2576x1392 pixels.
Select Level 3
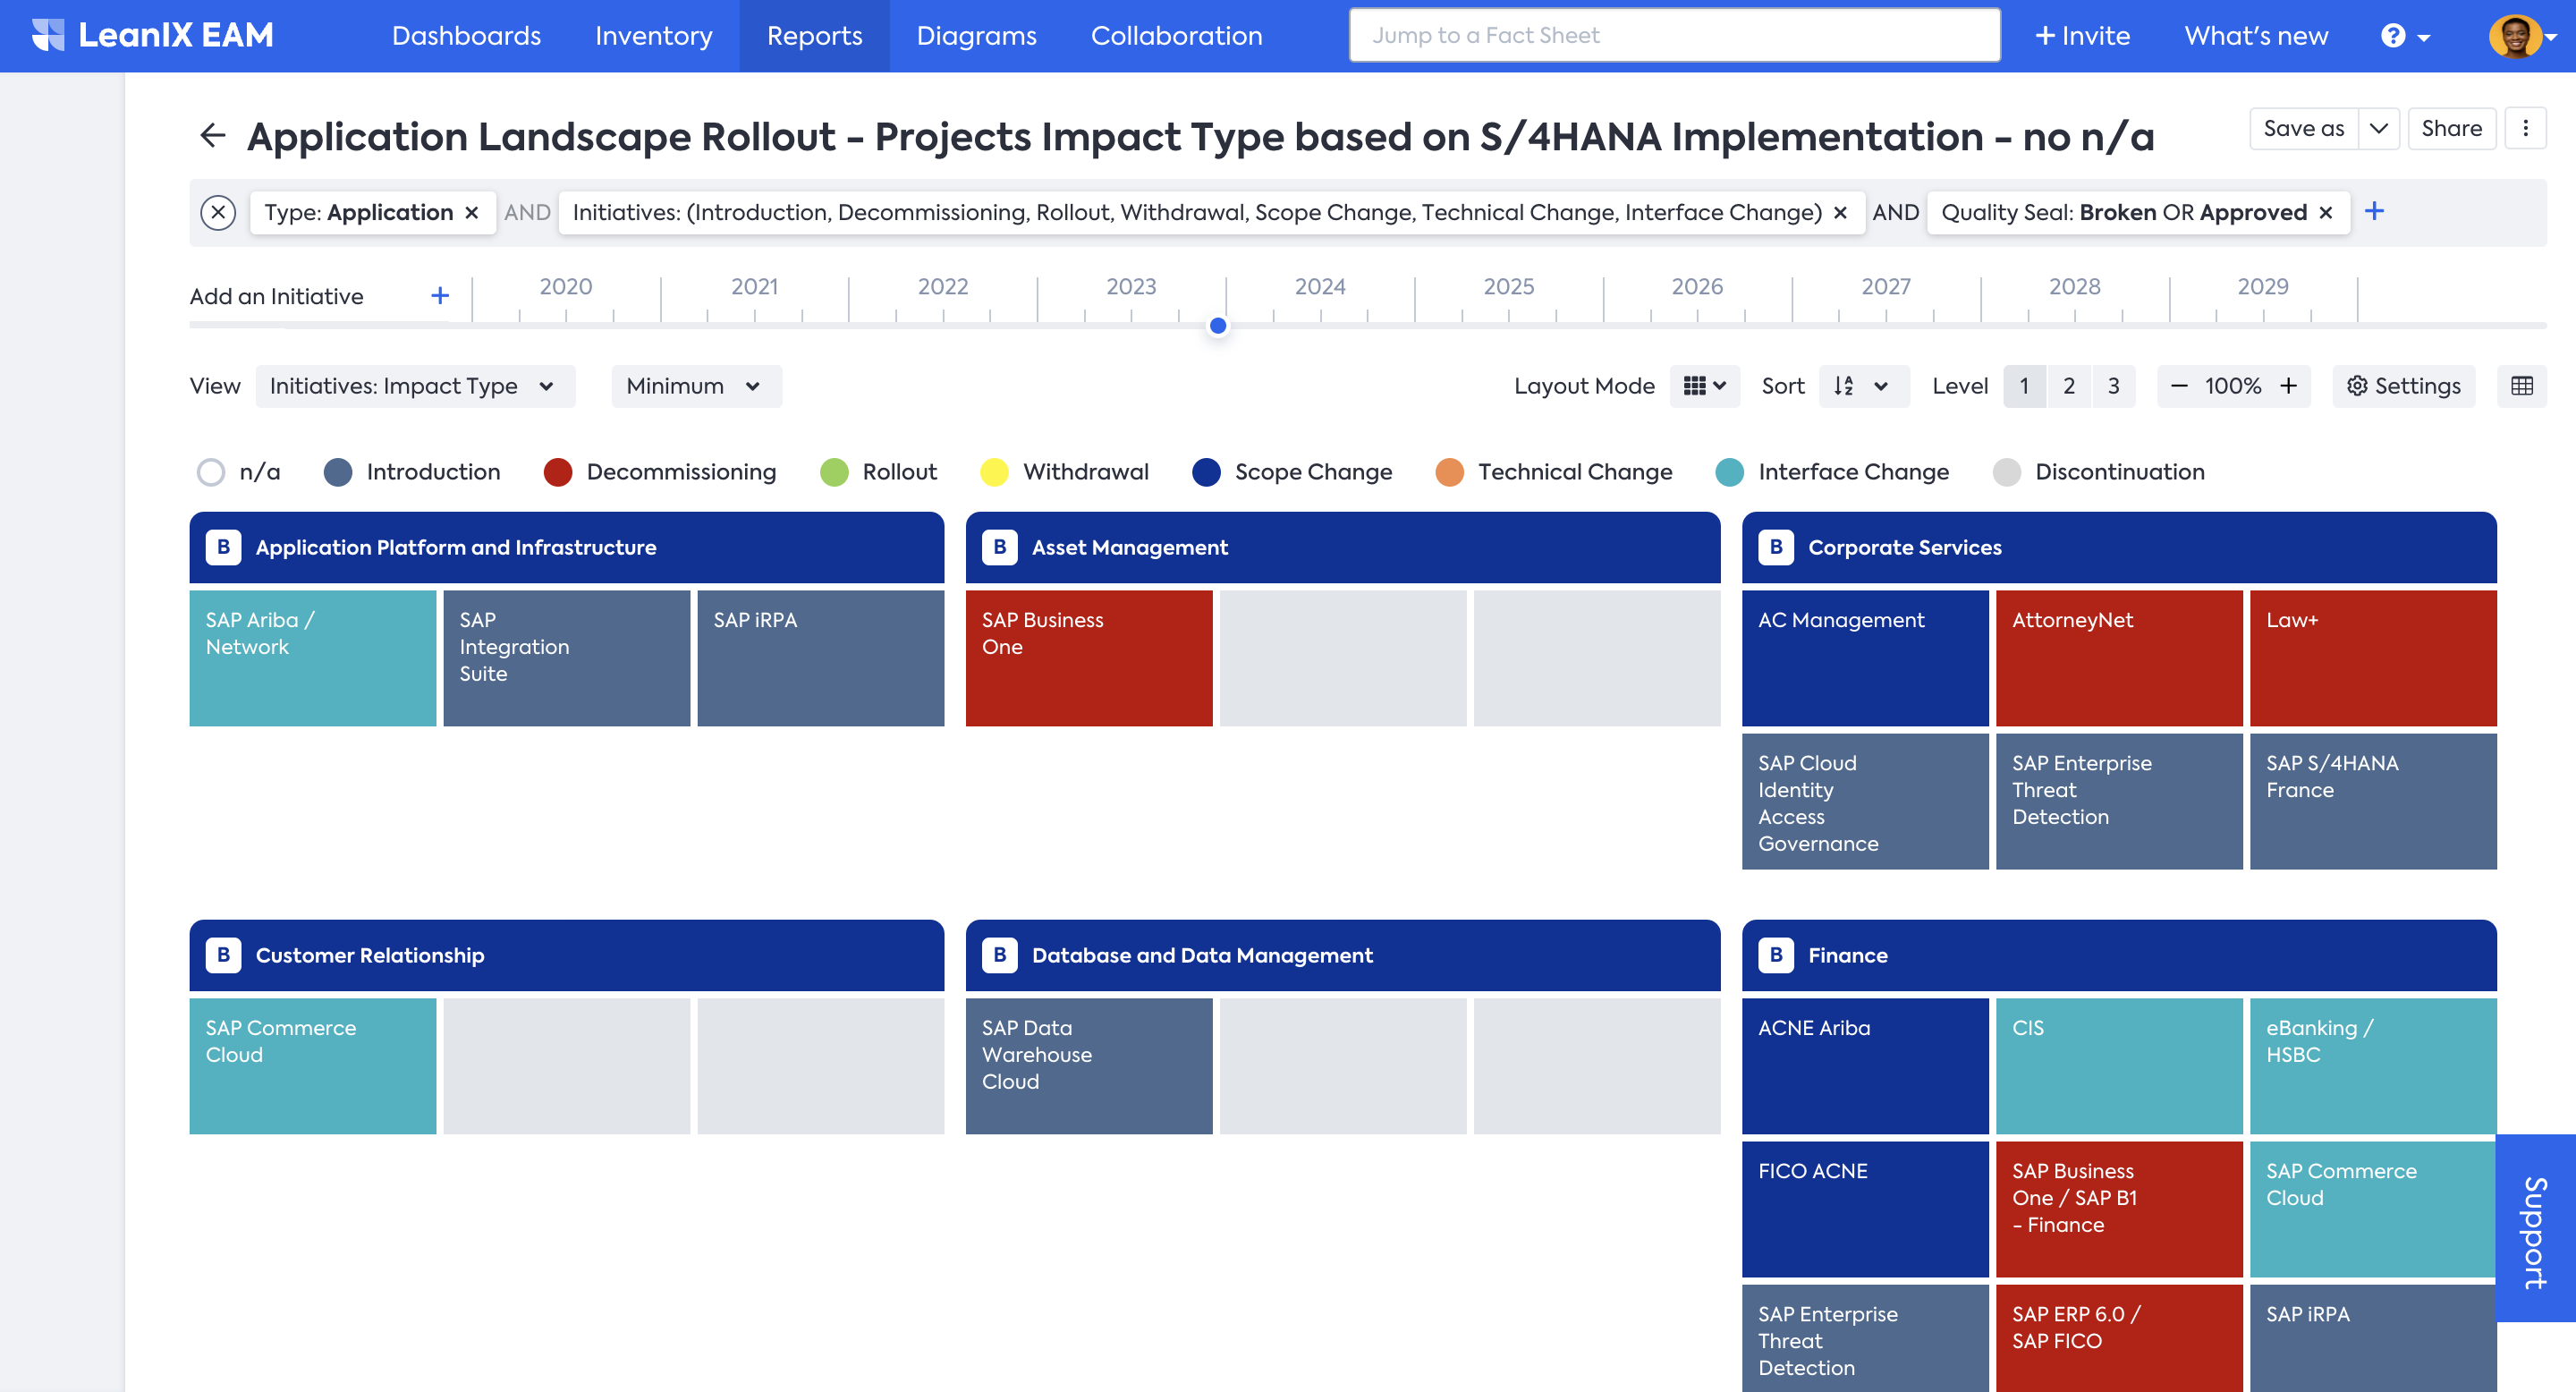[2113, 386]
